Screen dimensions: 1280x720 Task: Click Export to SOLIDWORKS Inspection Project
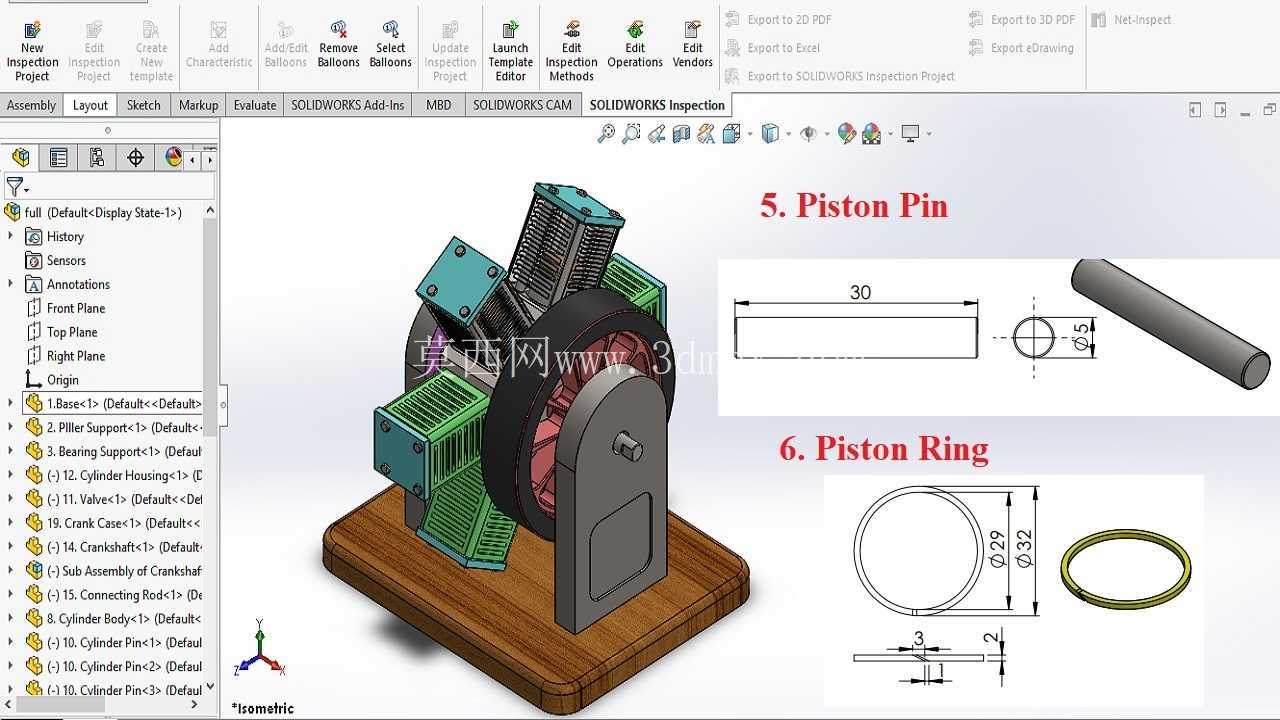(x=840, y=76)
